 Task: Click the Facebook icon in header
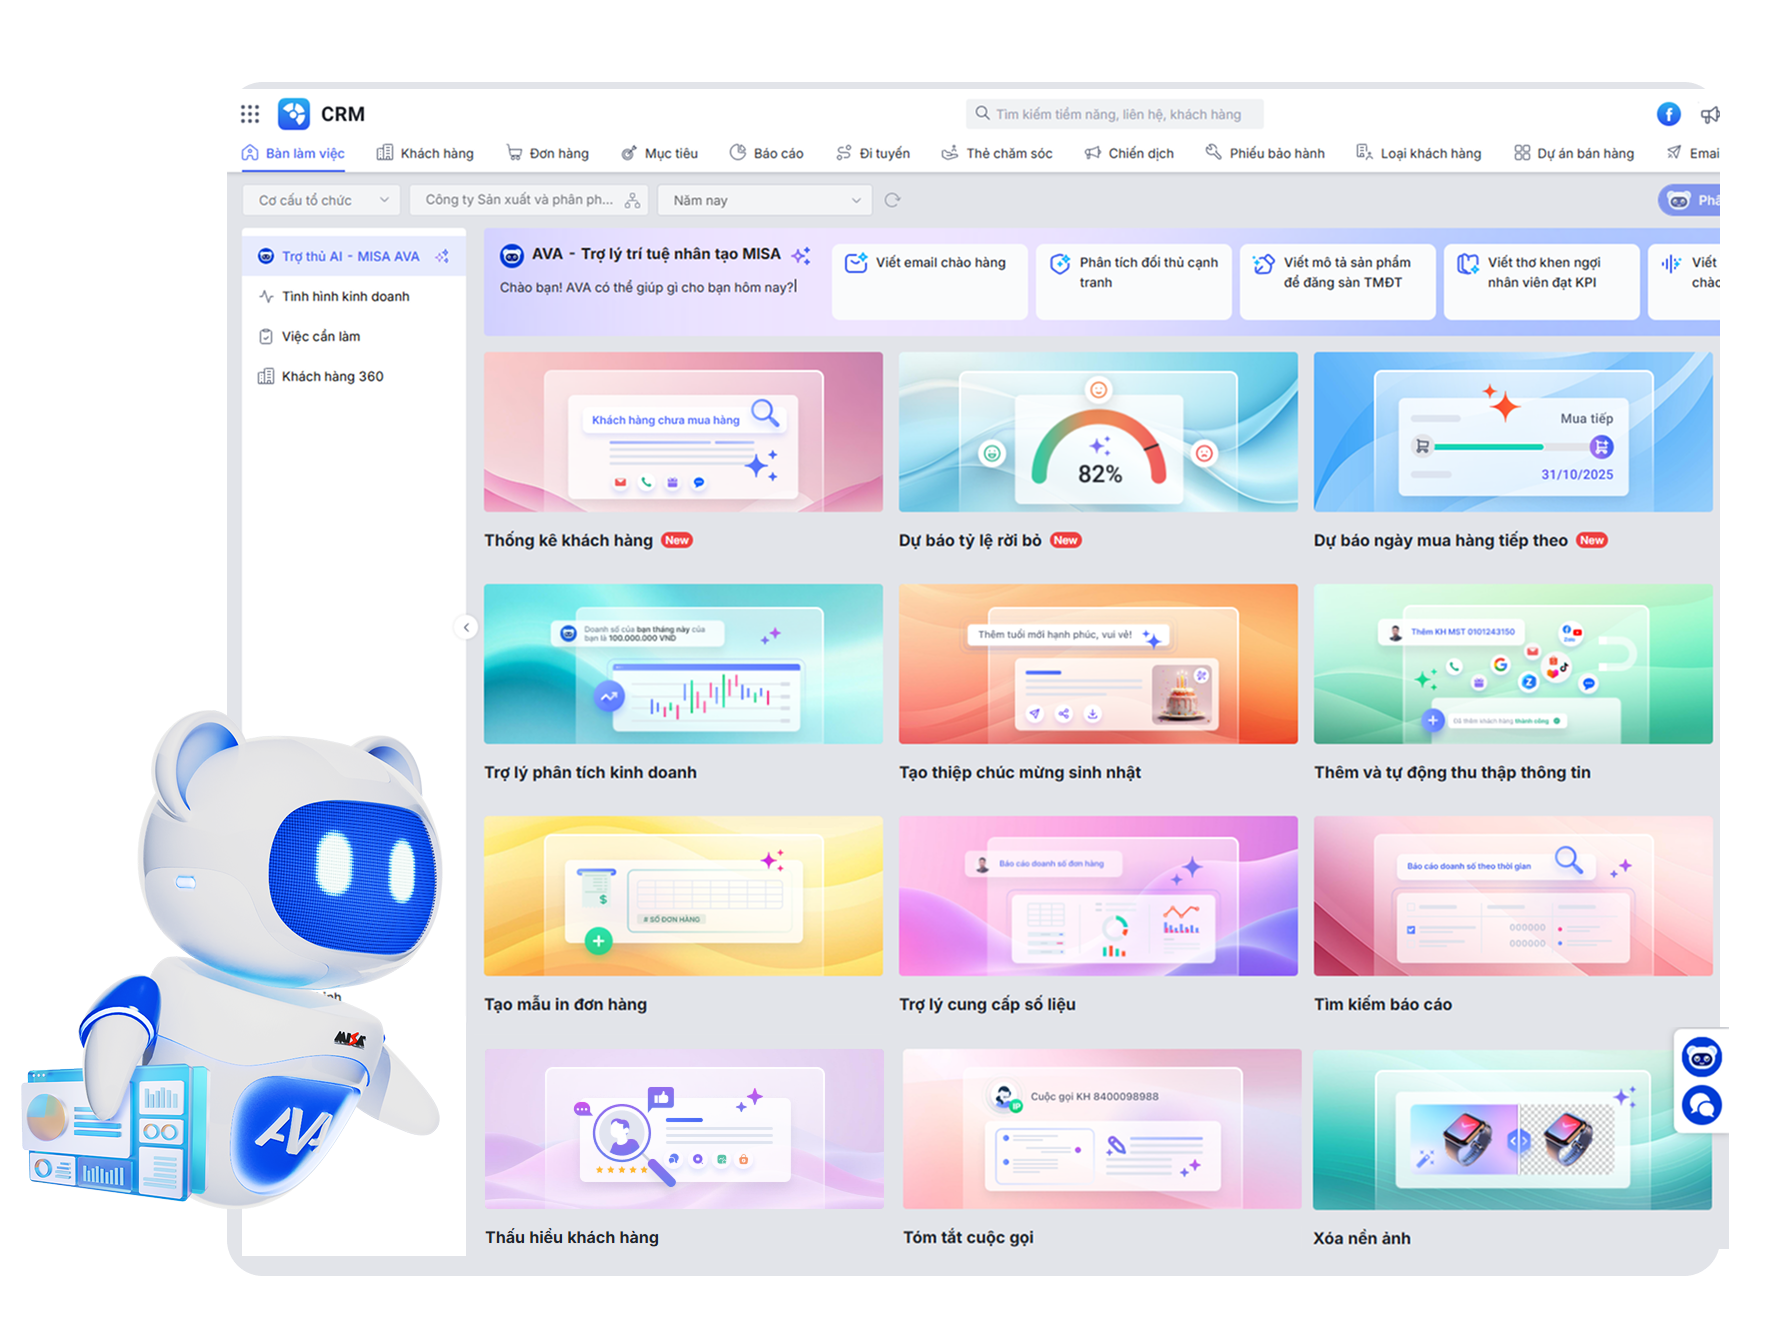pos(1668,114)
